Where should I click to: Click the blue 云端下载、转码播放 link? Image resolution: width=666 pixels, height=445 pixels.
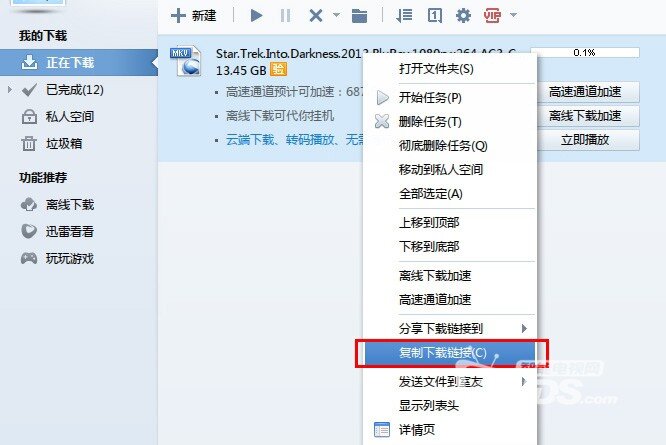click(294, 139)
